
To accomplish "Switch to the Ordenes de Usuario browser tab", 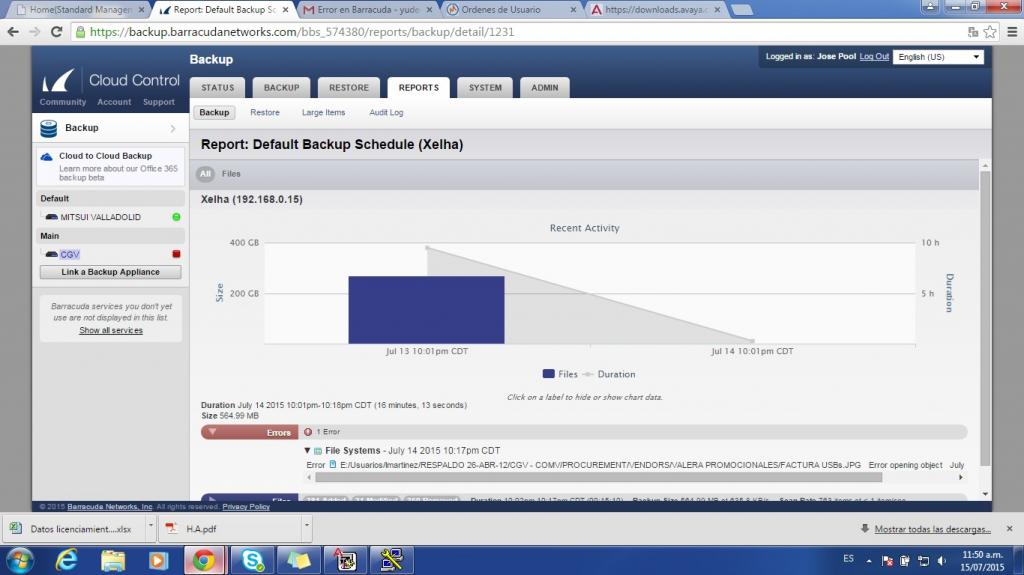I will 511,10.
